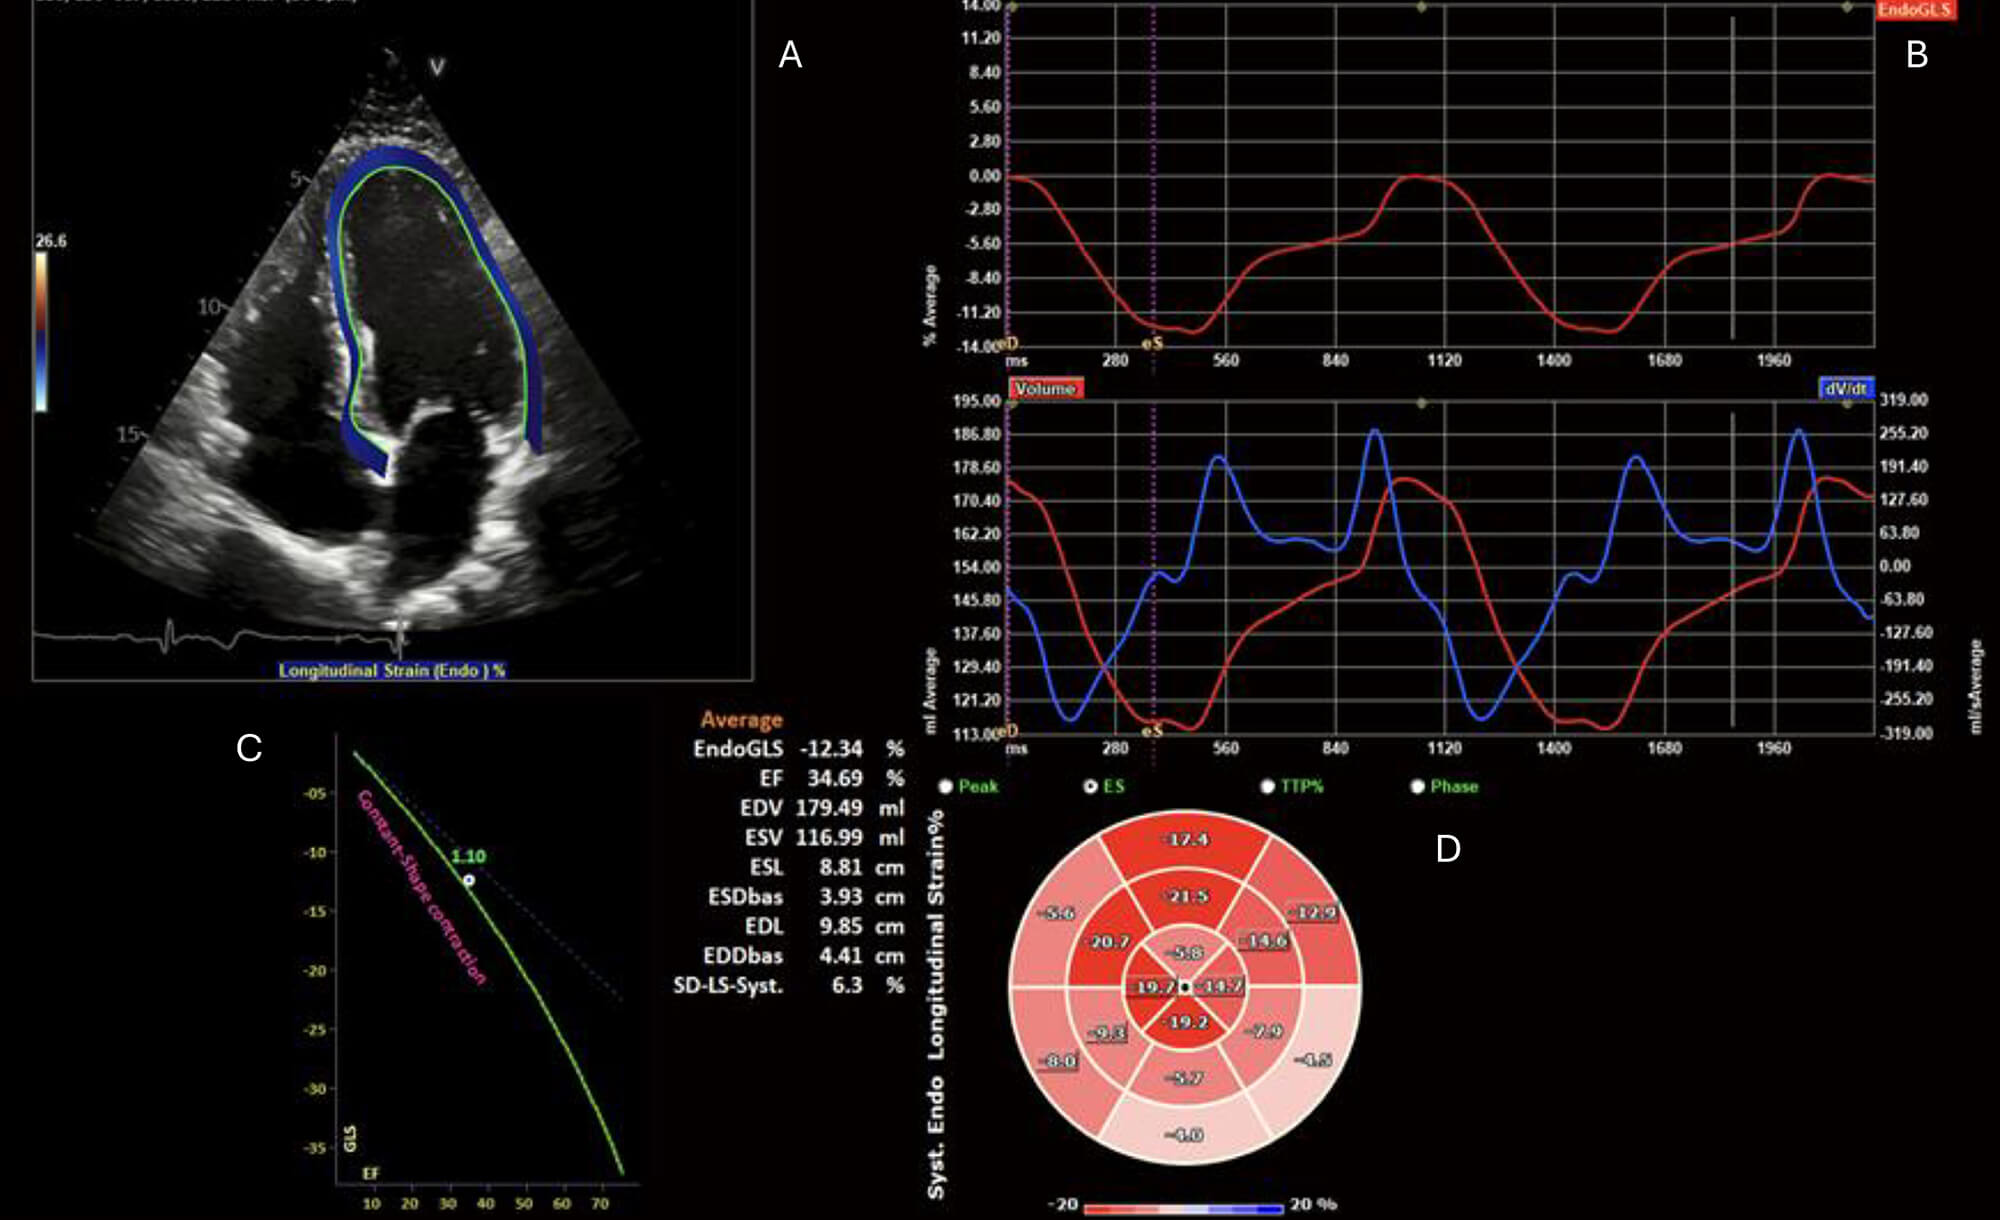The height and width of the screenshot is (1220, 2000).
Task: Click the -20 to 20% color scale bar
Action: coord(1182,1208)
